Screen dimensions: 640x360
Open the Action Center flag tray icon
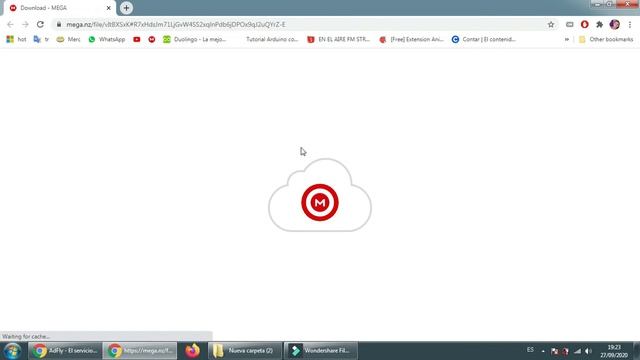554,351
